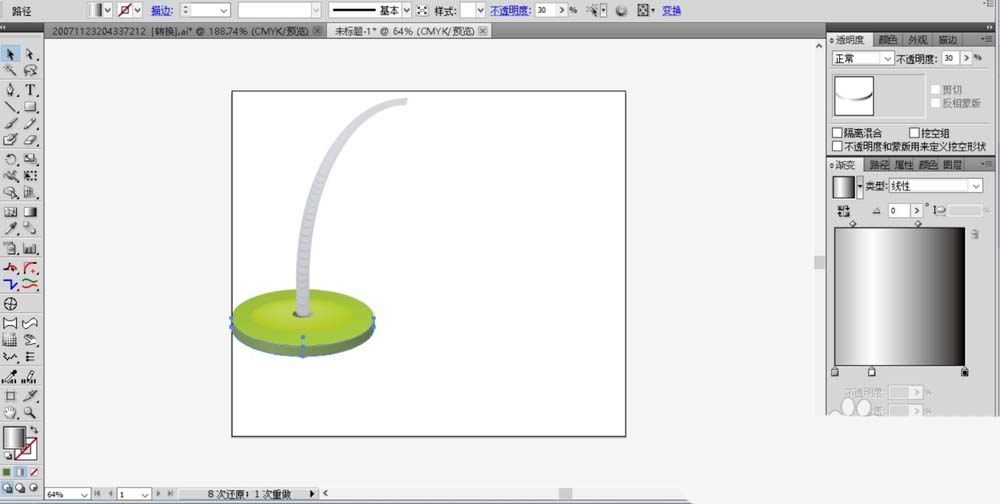Switch to the 属性 panel tab
The height and width of the screenshot is (504, 1000).
point(904,165)
